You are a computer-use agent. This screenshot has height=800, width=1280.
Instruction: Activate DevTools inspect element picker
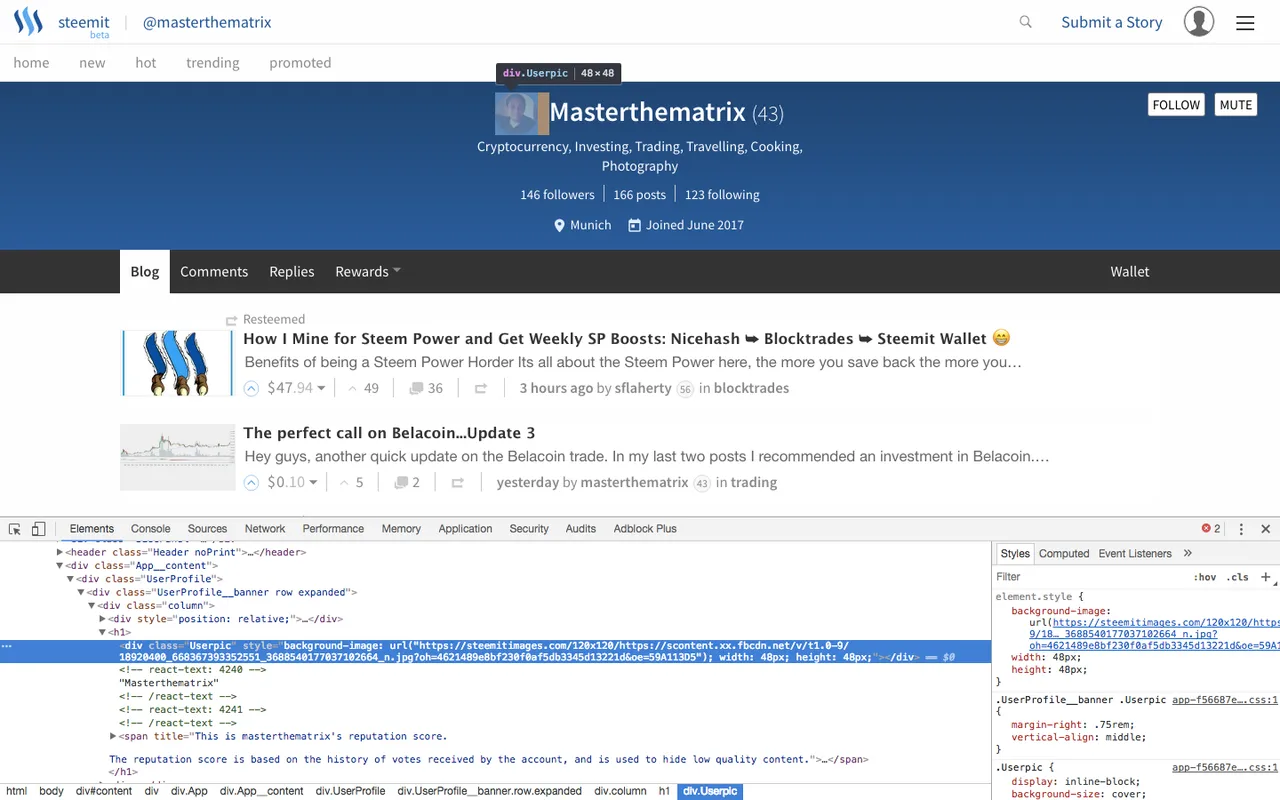pos(15,529)
